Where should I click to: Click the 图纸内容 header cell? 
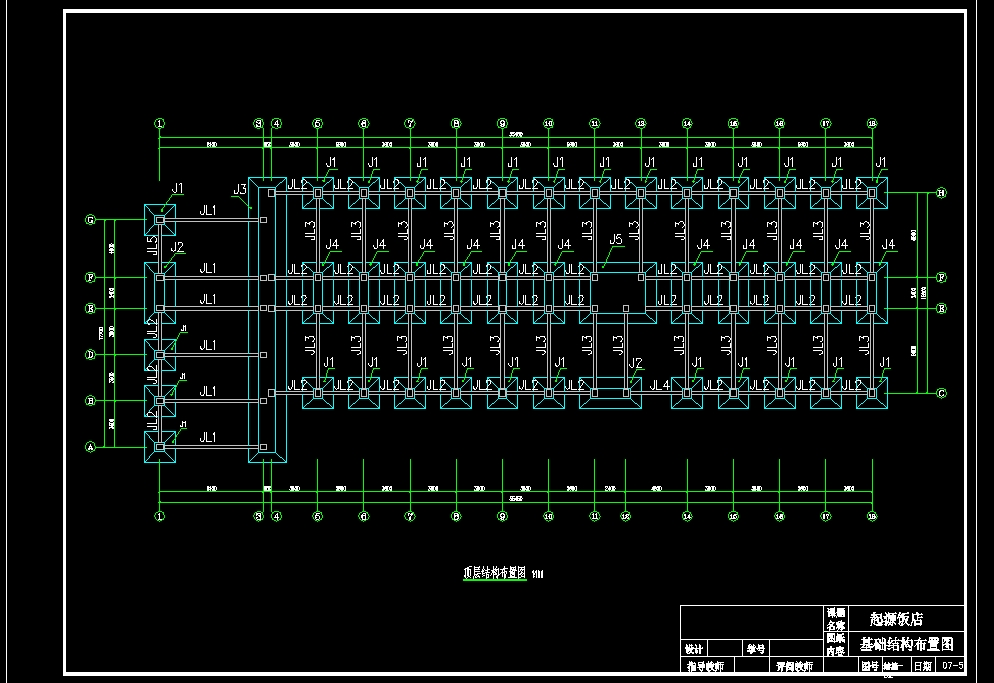click(x=836, y=644)
